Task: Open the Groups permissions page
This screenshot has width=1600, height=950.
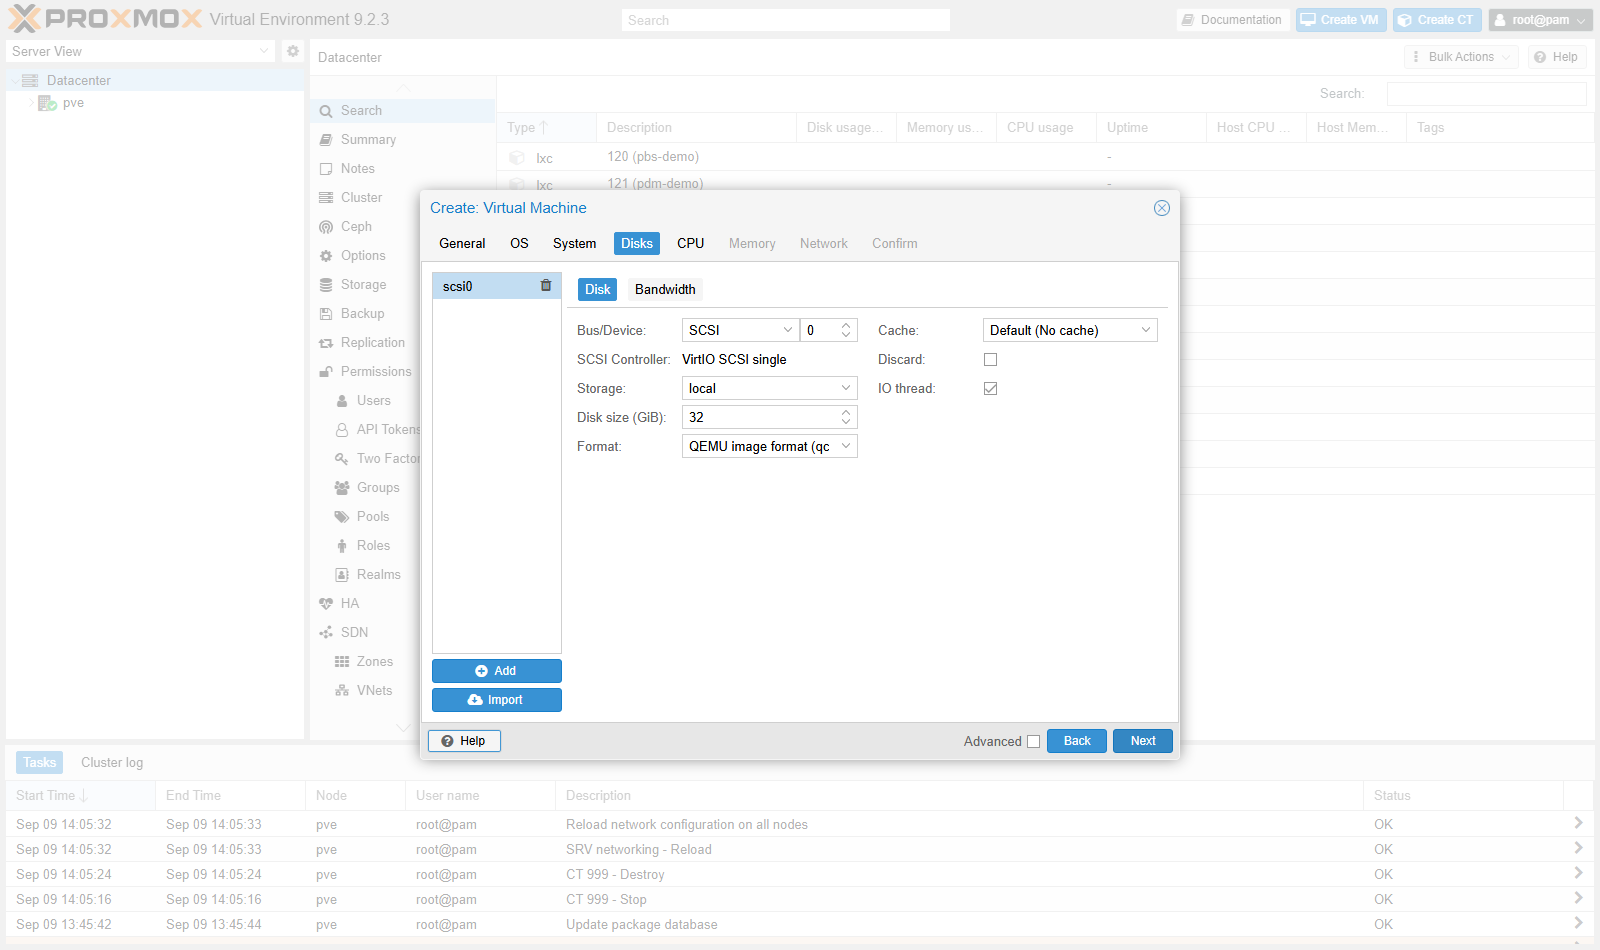Action: pos(378,488)
